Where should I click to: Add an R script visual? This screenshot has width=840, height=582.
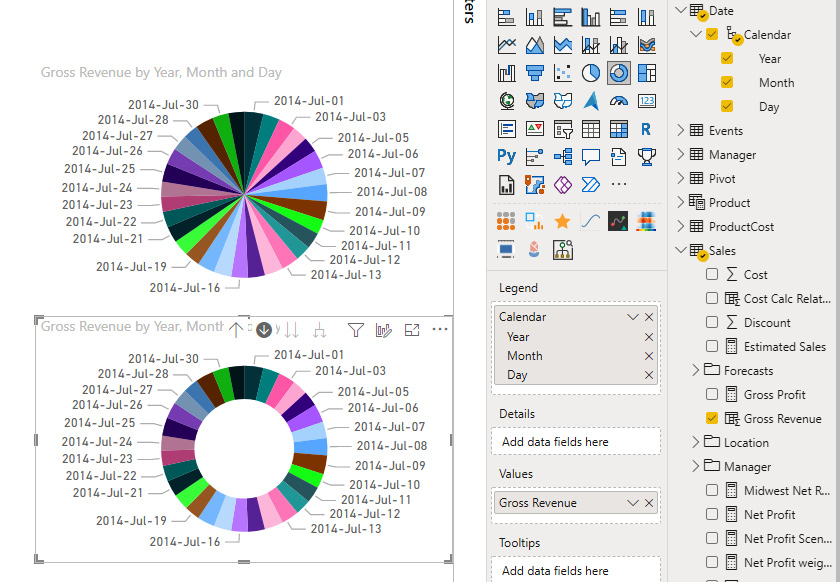(x=647, y=129)
